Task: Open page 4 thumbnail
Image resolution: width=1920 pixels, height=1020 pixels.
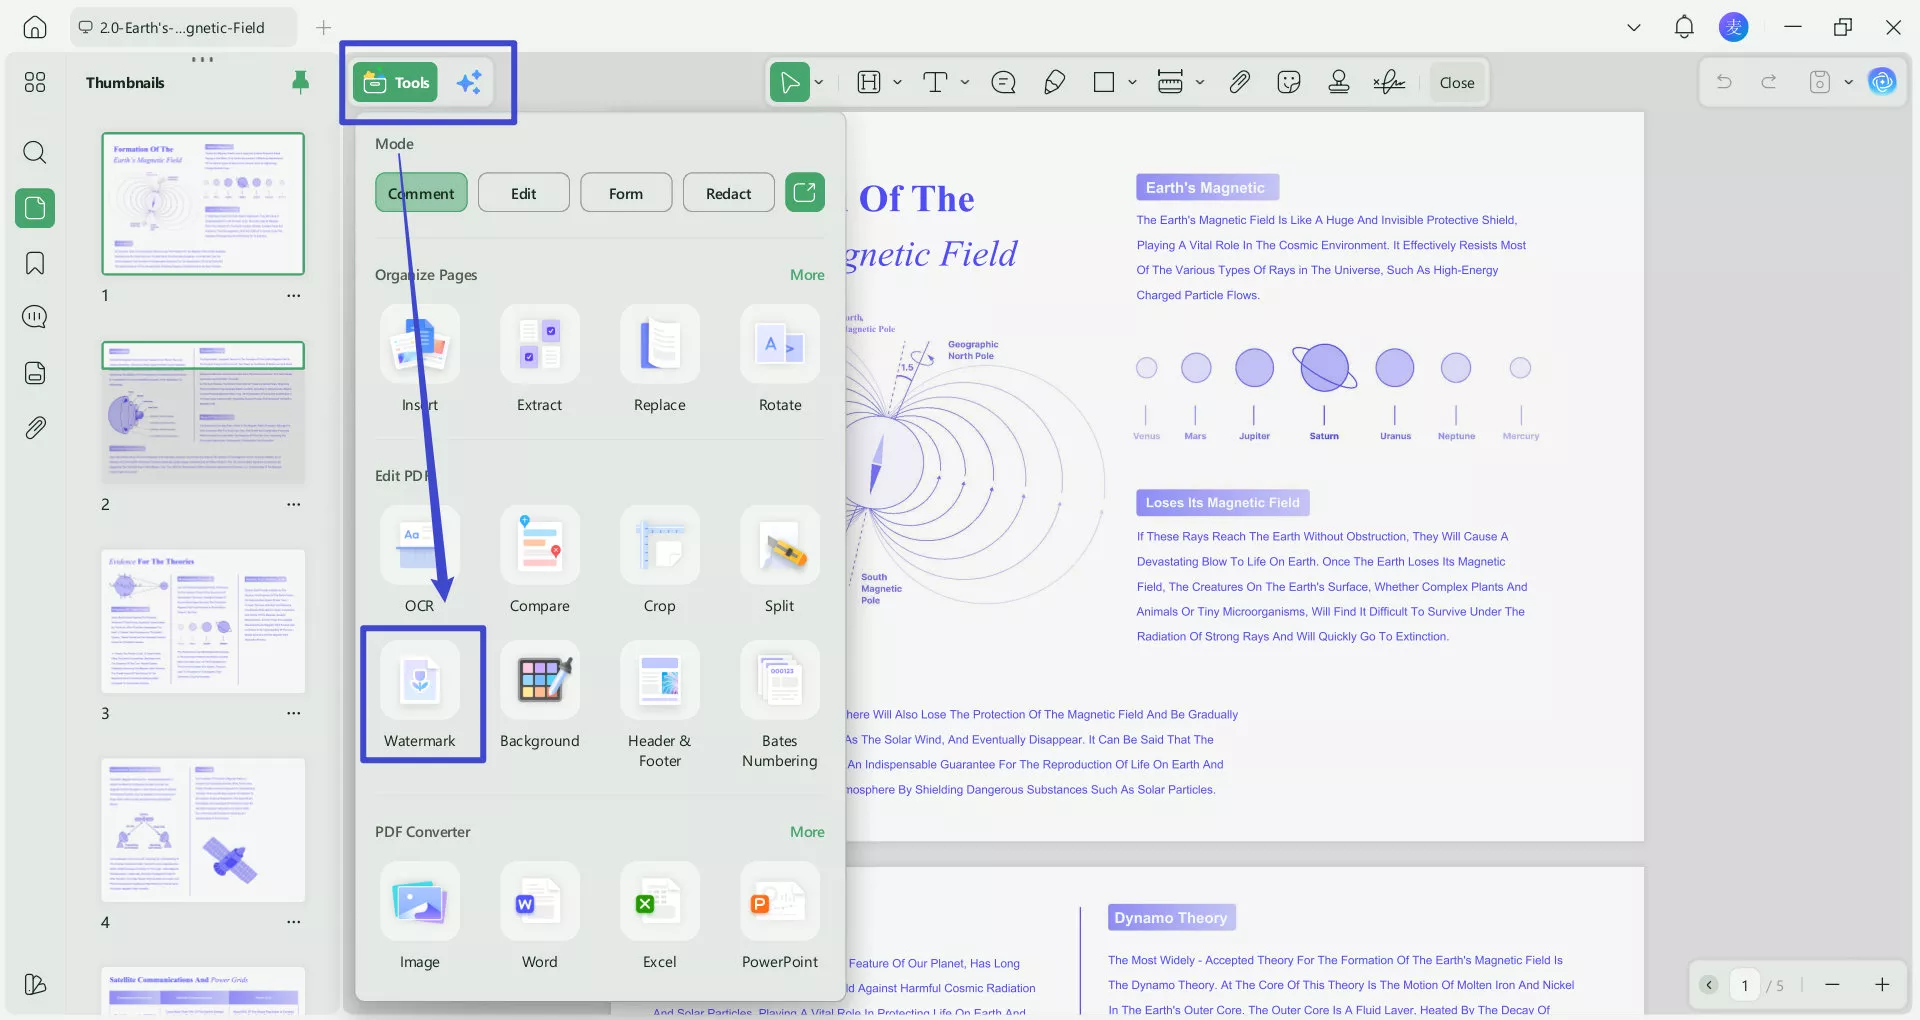Action: 203,830
